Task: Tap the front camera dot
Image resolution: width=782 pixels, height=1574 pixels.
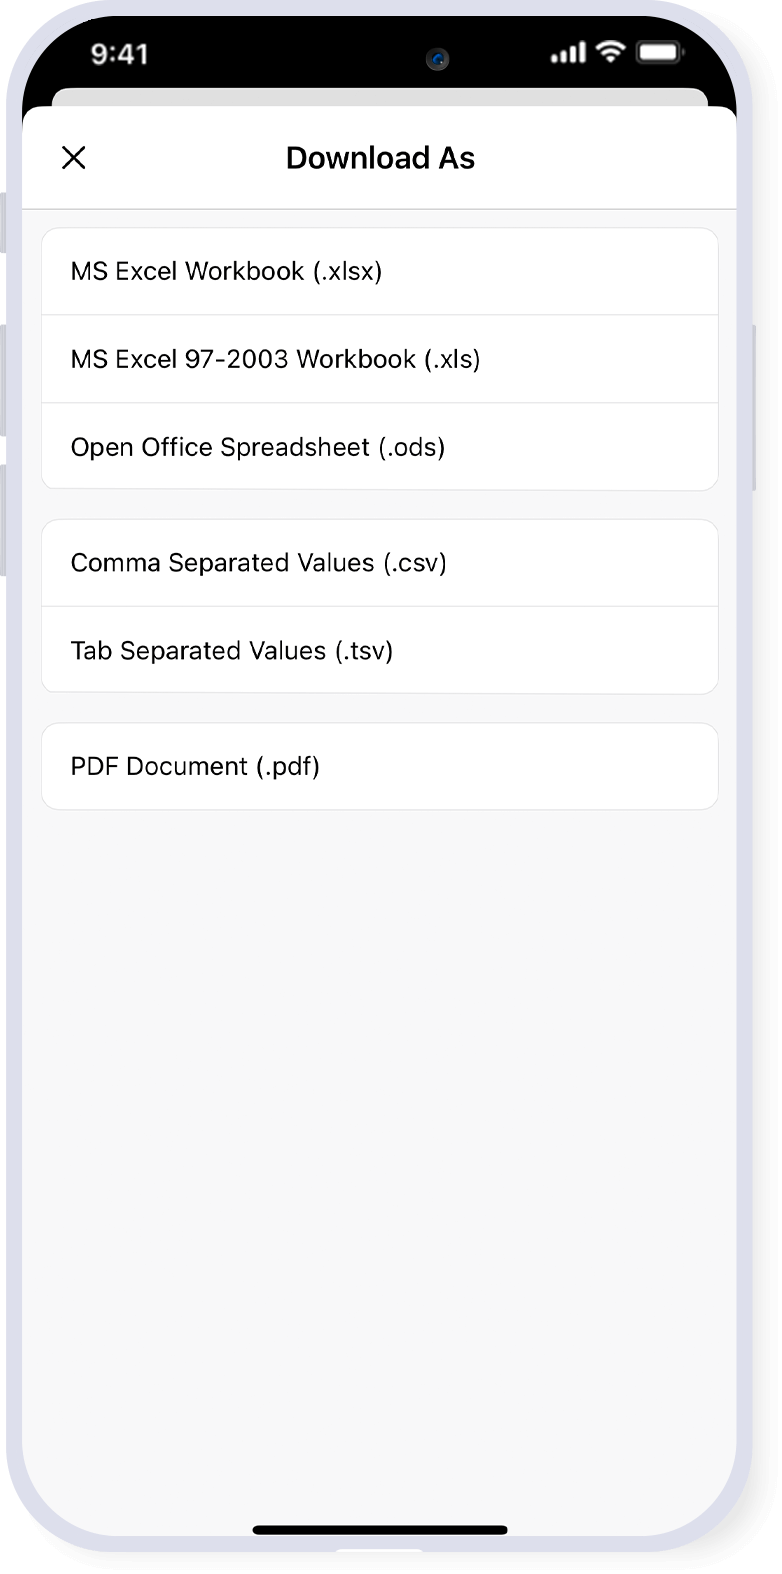Action: (x=437, y=59)
